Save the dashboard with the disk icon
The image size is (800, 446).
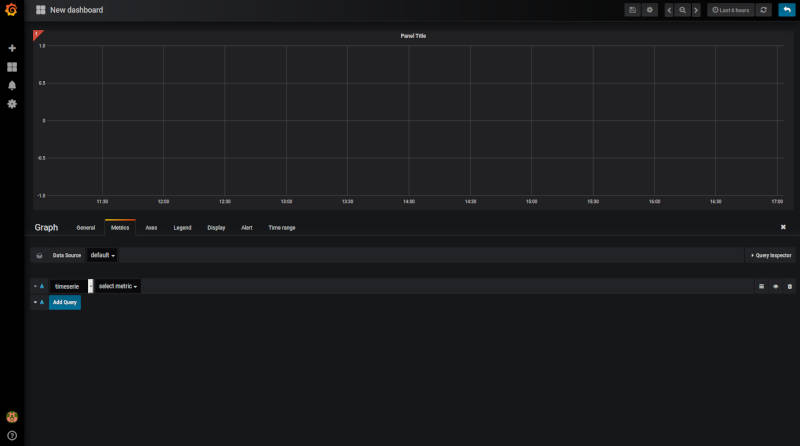pyautogui.click(x=632, y=10)
